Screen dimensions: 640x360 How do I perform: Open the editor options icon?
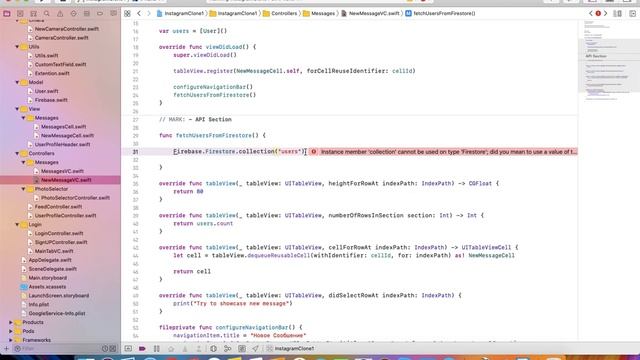tap(618, 13)
